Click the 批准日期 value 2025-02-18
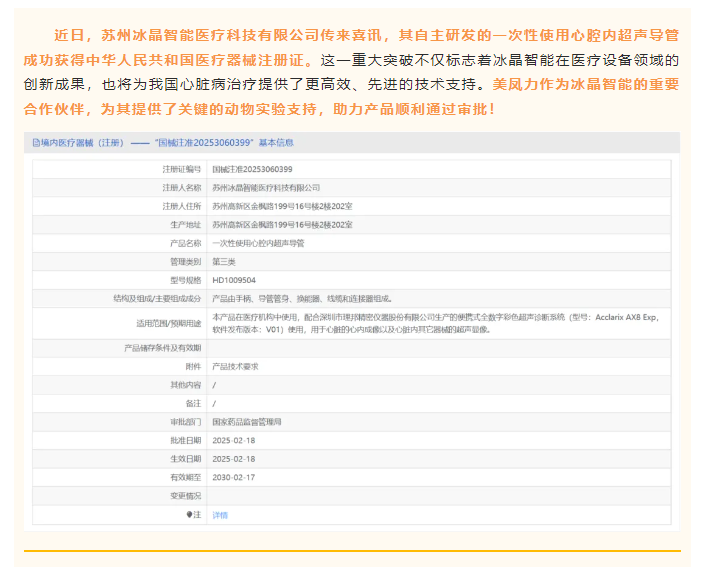The width and height of the screenshot is (705, 568). [233, 440]
